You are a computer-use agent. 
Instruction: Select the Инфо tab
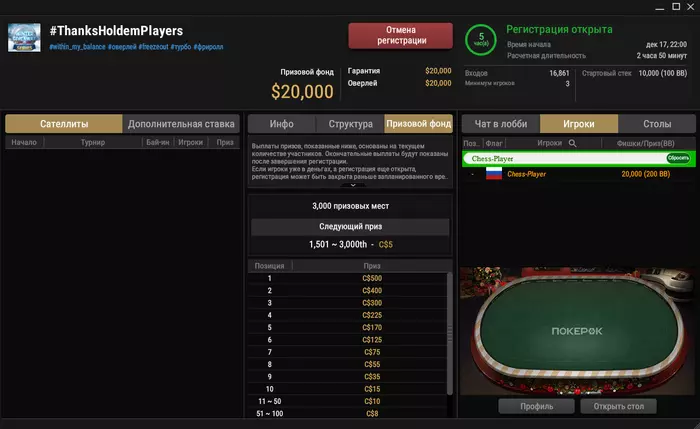[x=281, y=124]
